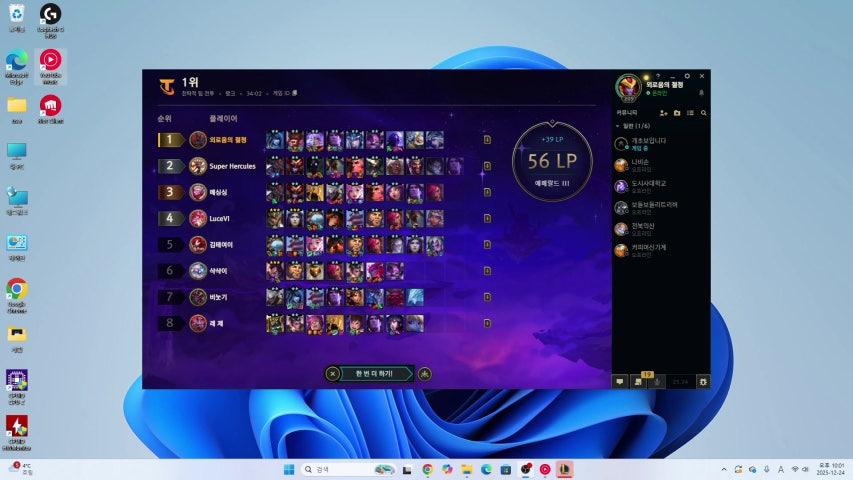Open weather widget in taskbar corner
The width and height of the screenshot is (853, 480).
[x=22, y=469]
